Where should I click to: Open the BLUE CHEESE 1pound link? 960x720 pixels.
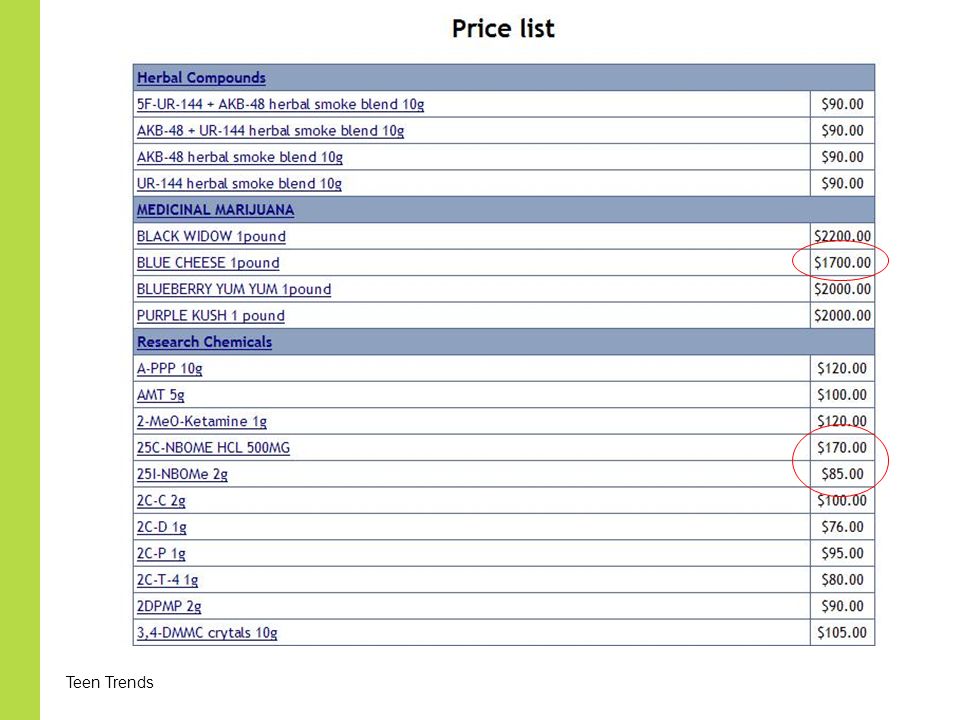(x=208, y=263)
